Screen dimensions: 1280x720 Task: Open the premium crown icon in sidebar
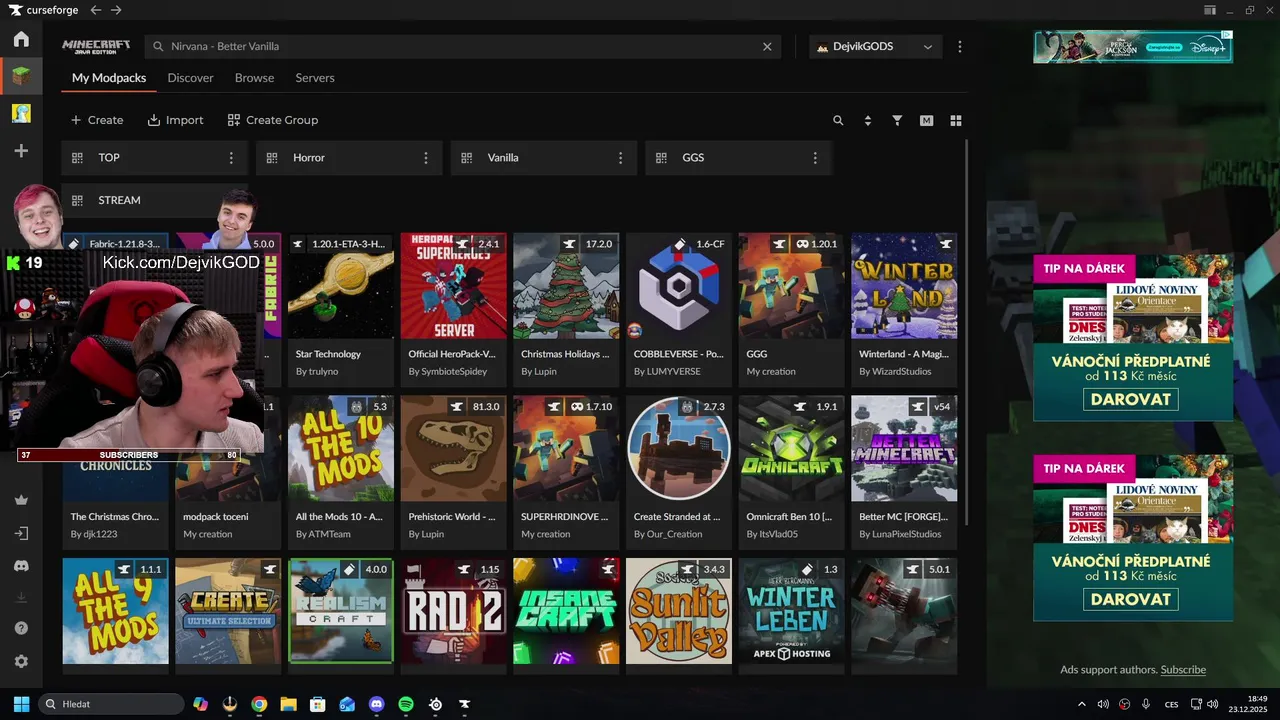tap(21, 500)
